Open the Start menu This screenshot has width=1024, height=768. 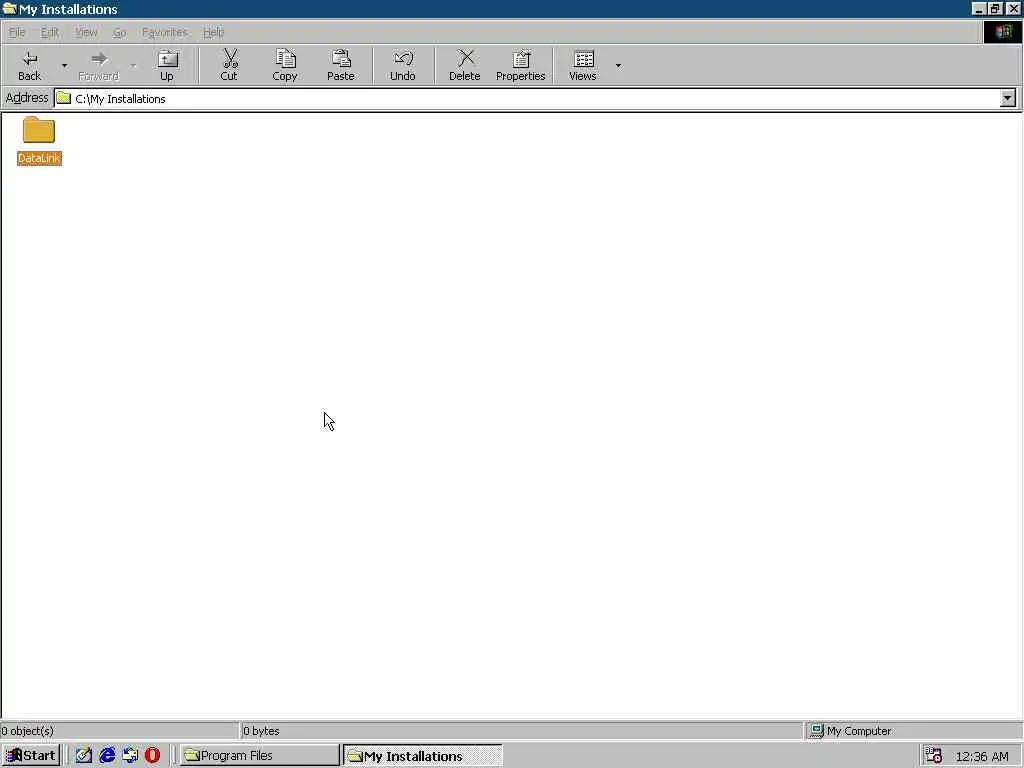coord(31,756)
